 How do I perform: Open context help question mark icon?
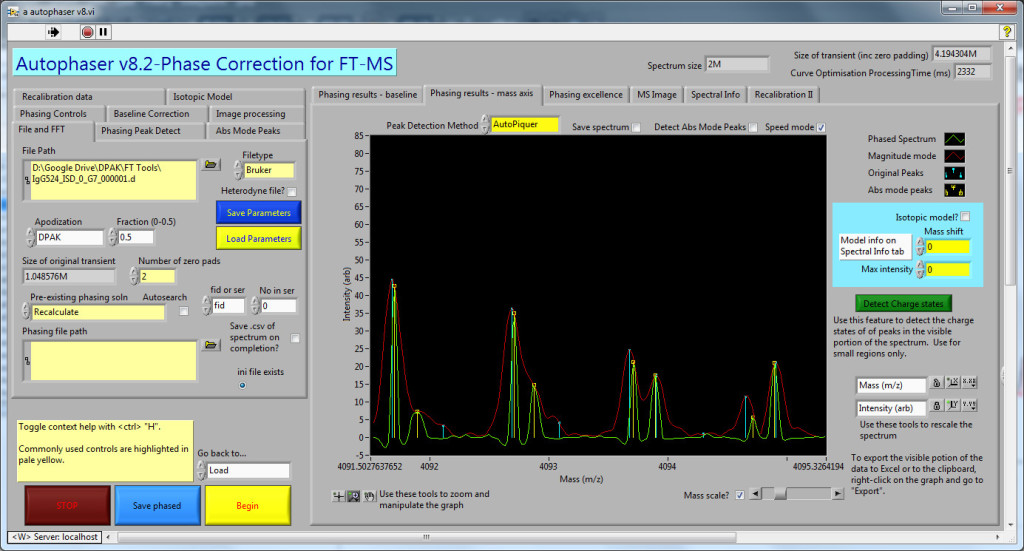pos(1006,31)
